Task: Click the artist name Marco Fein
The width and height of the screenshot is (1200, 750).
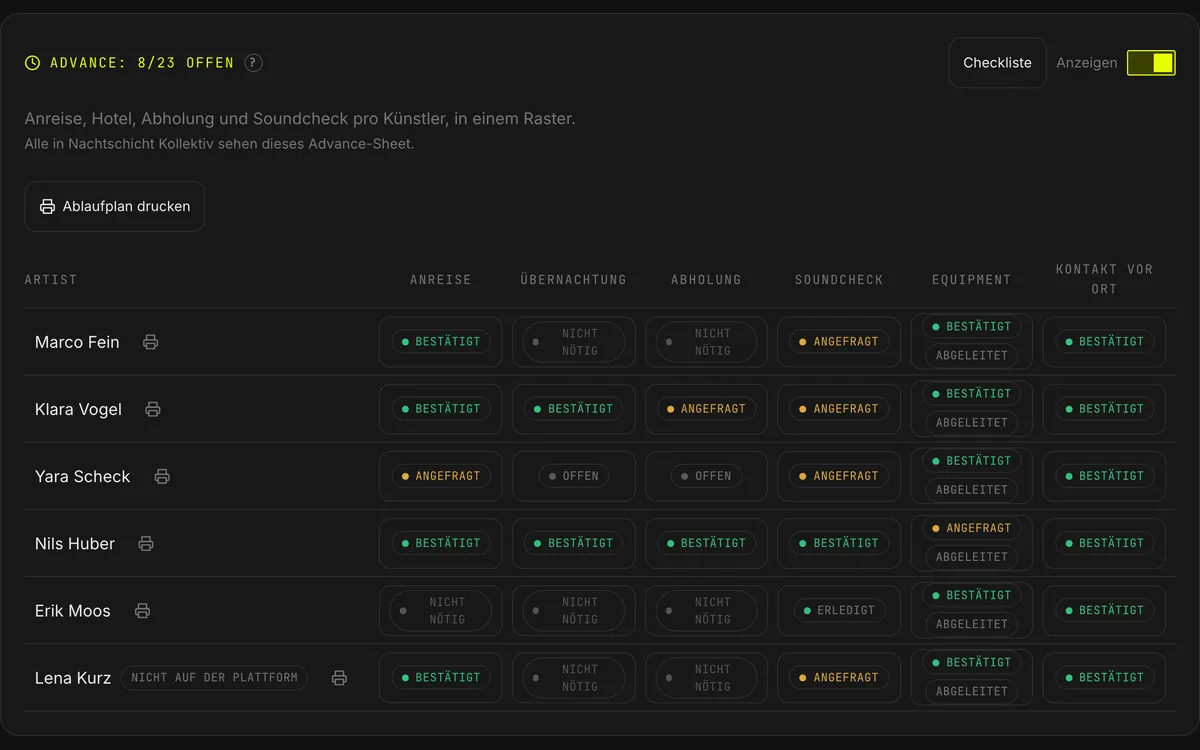Action: (77, 342)
